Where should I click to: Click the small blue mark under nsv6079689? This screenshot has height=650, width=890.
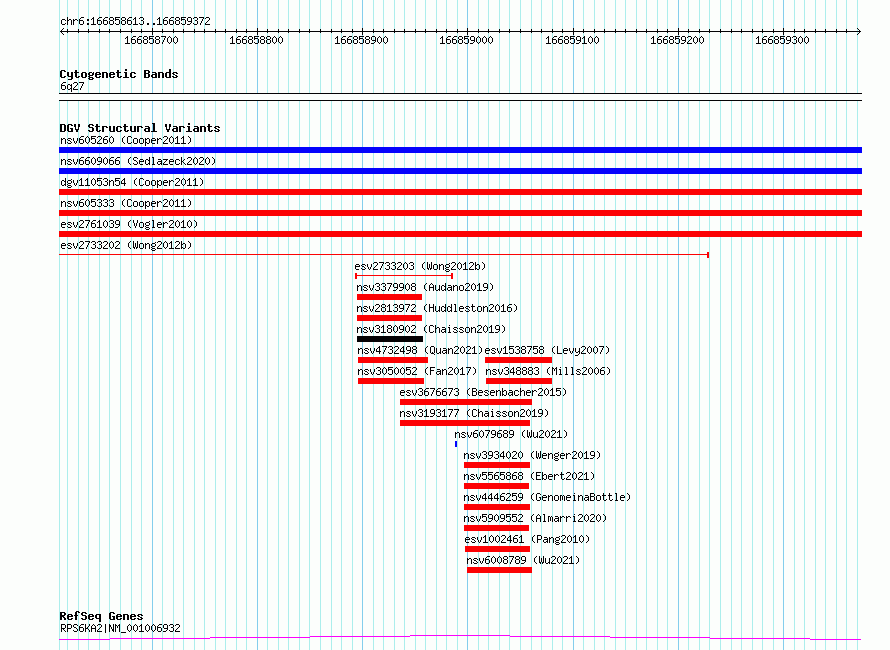(456, 444)
